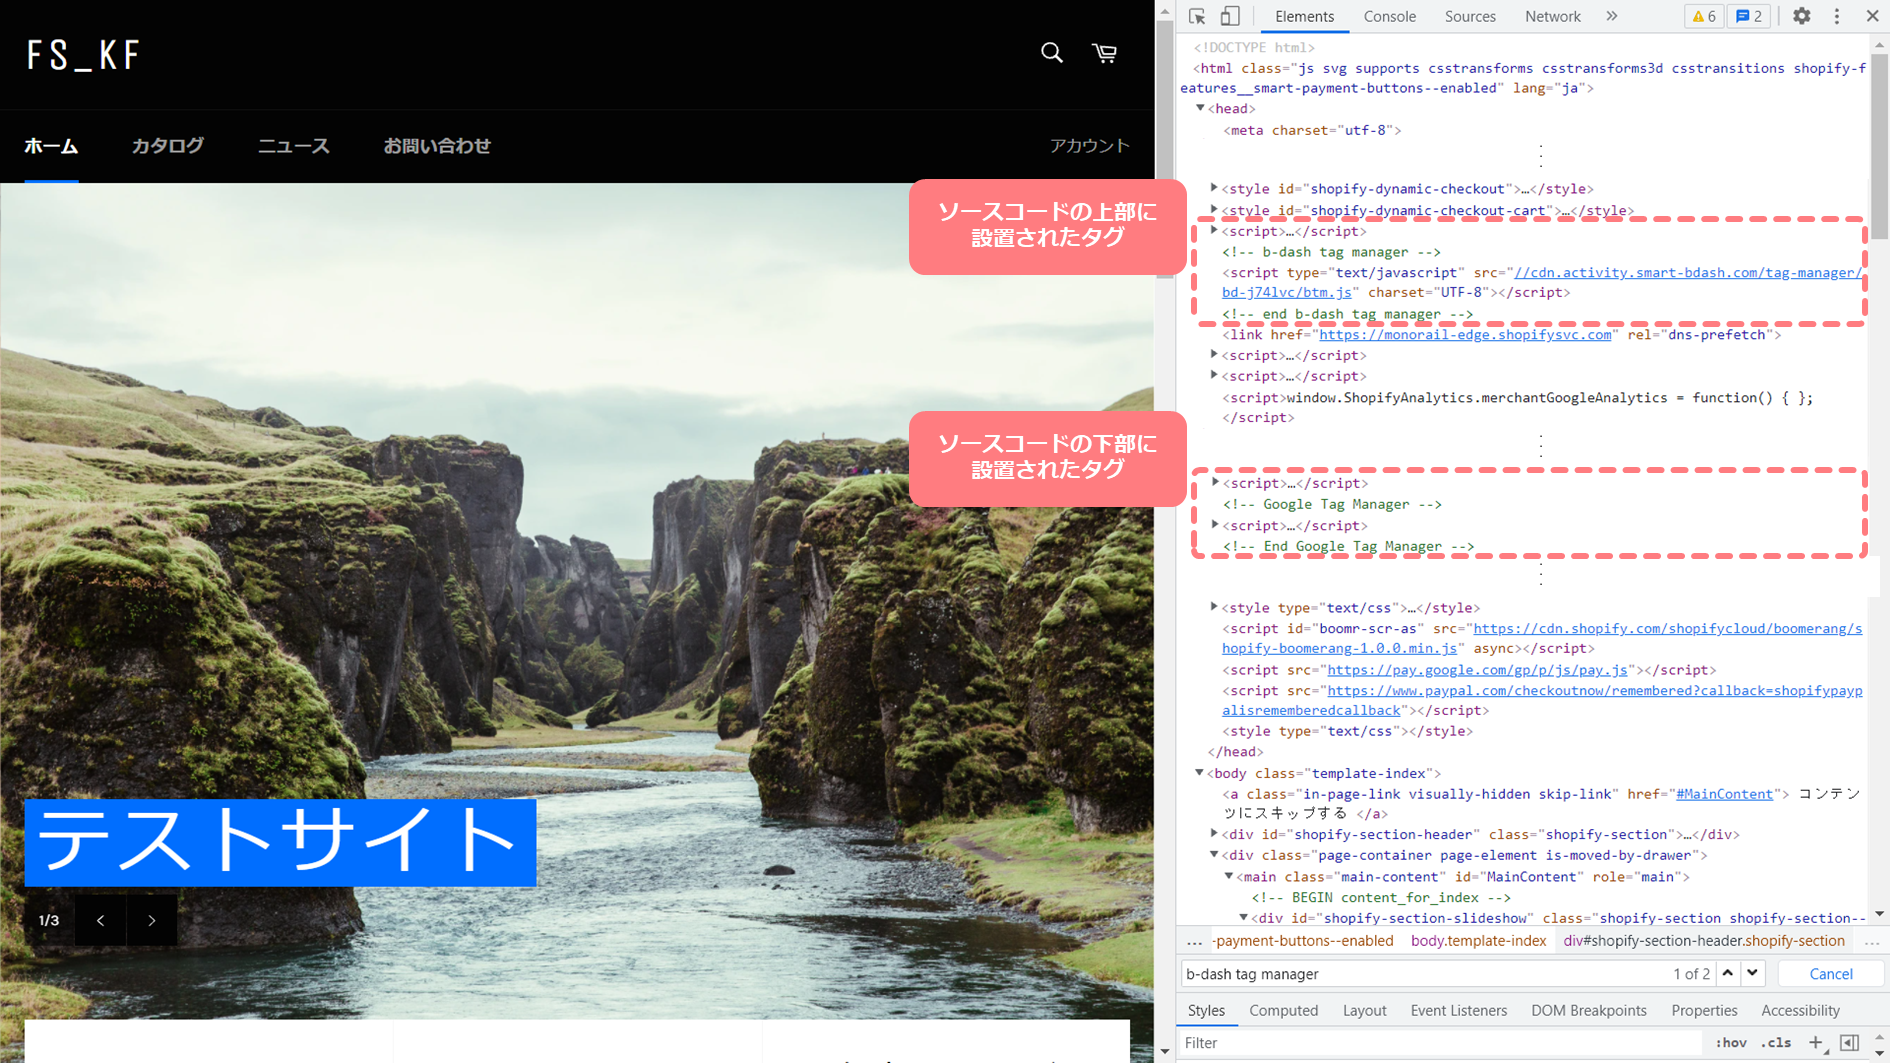Open the ホーム navigation item
1890x1063 pixels.
[51, 146]
